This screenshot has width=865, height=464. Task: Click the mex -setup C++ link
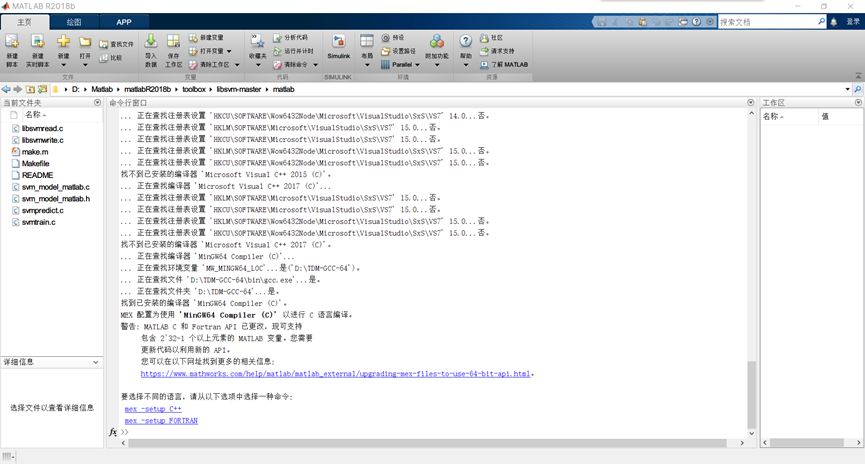153,409
